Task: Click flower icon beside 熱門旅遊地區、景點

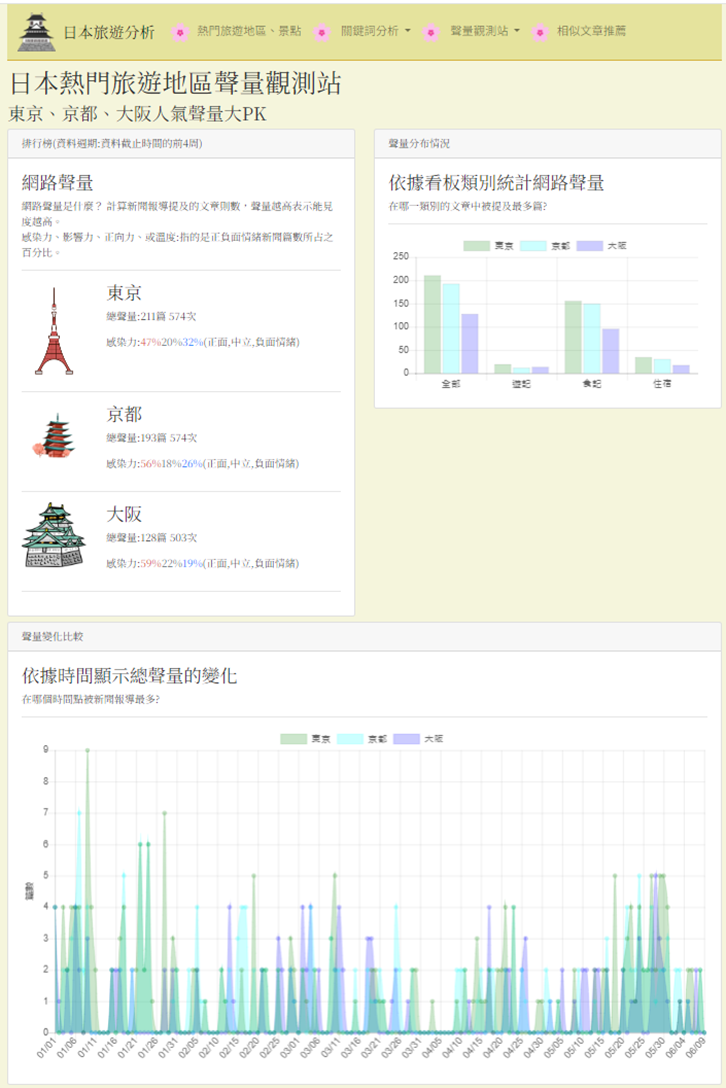Action: (x=180, y=32)
